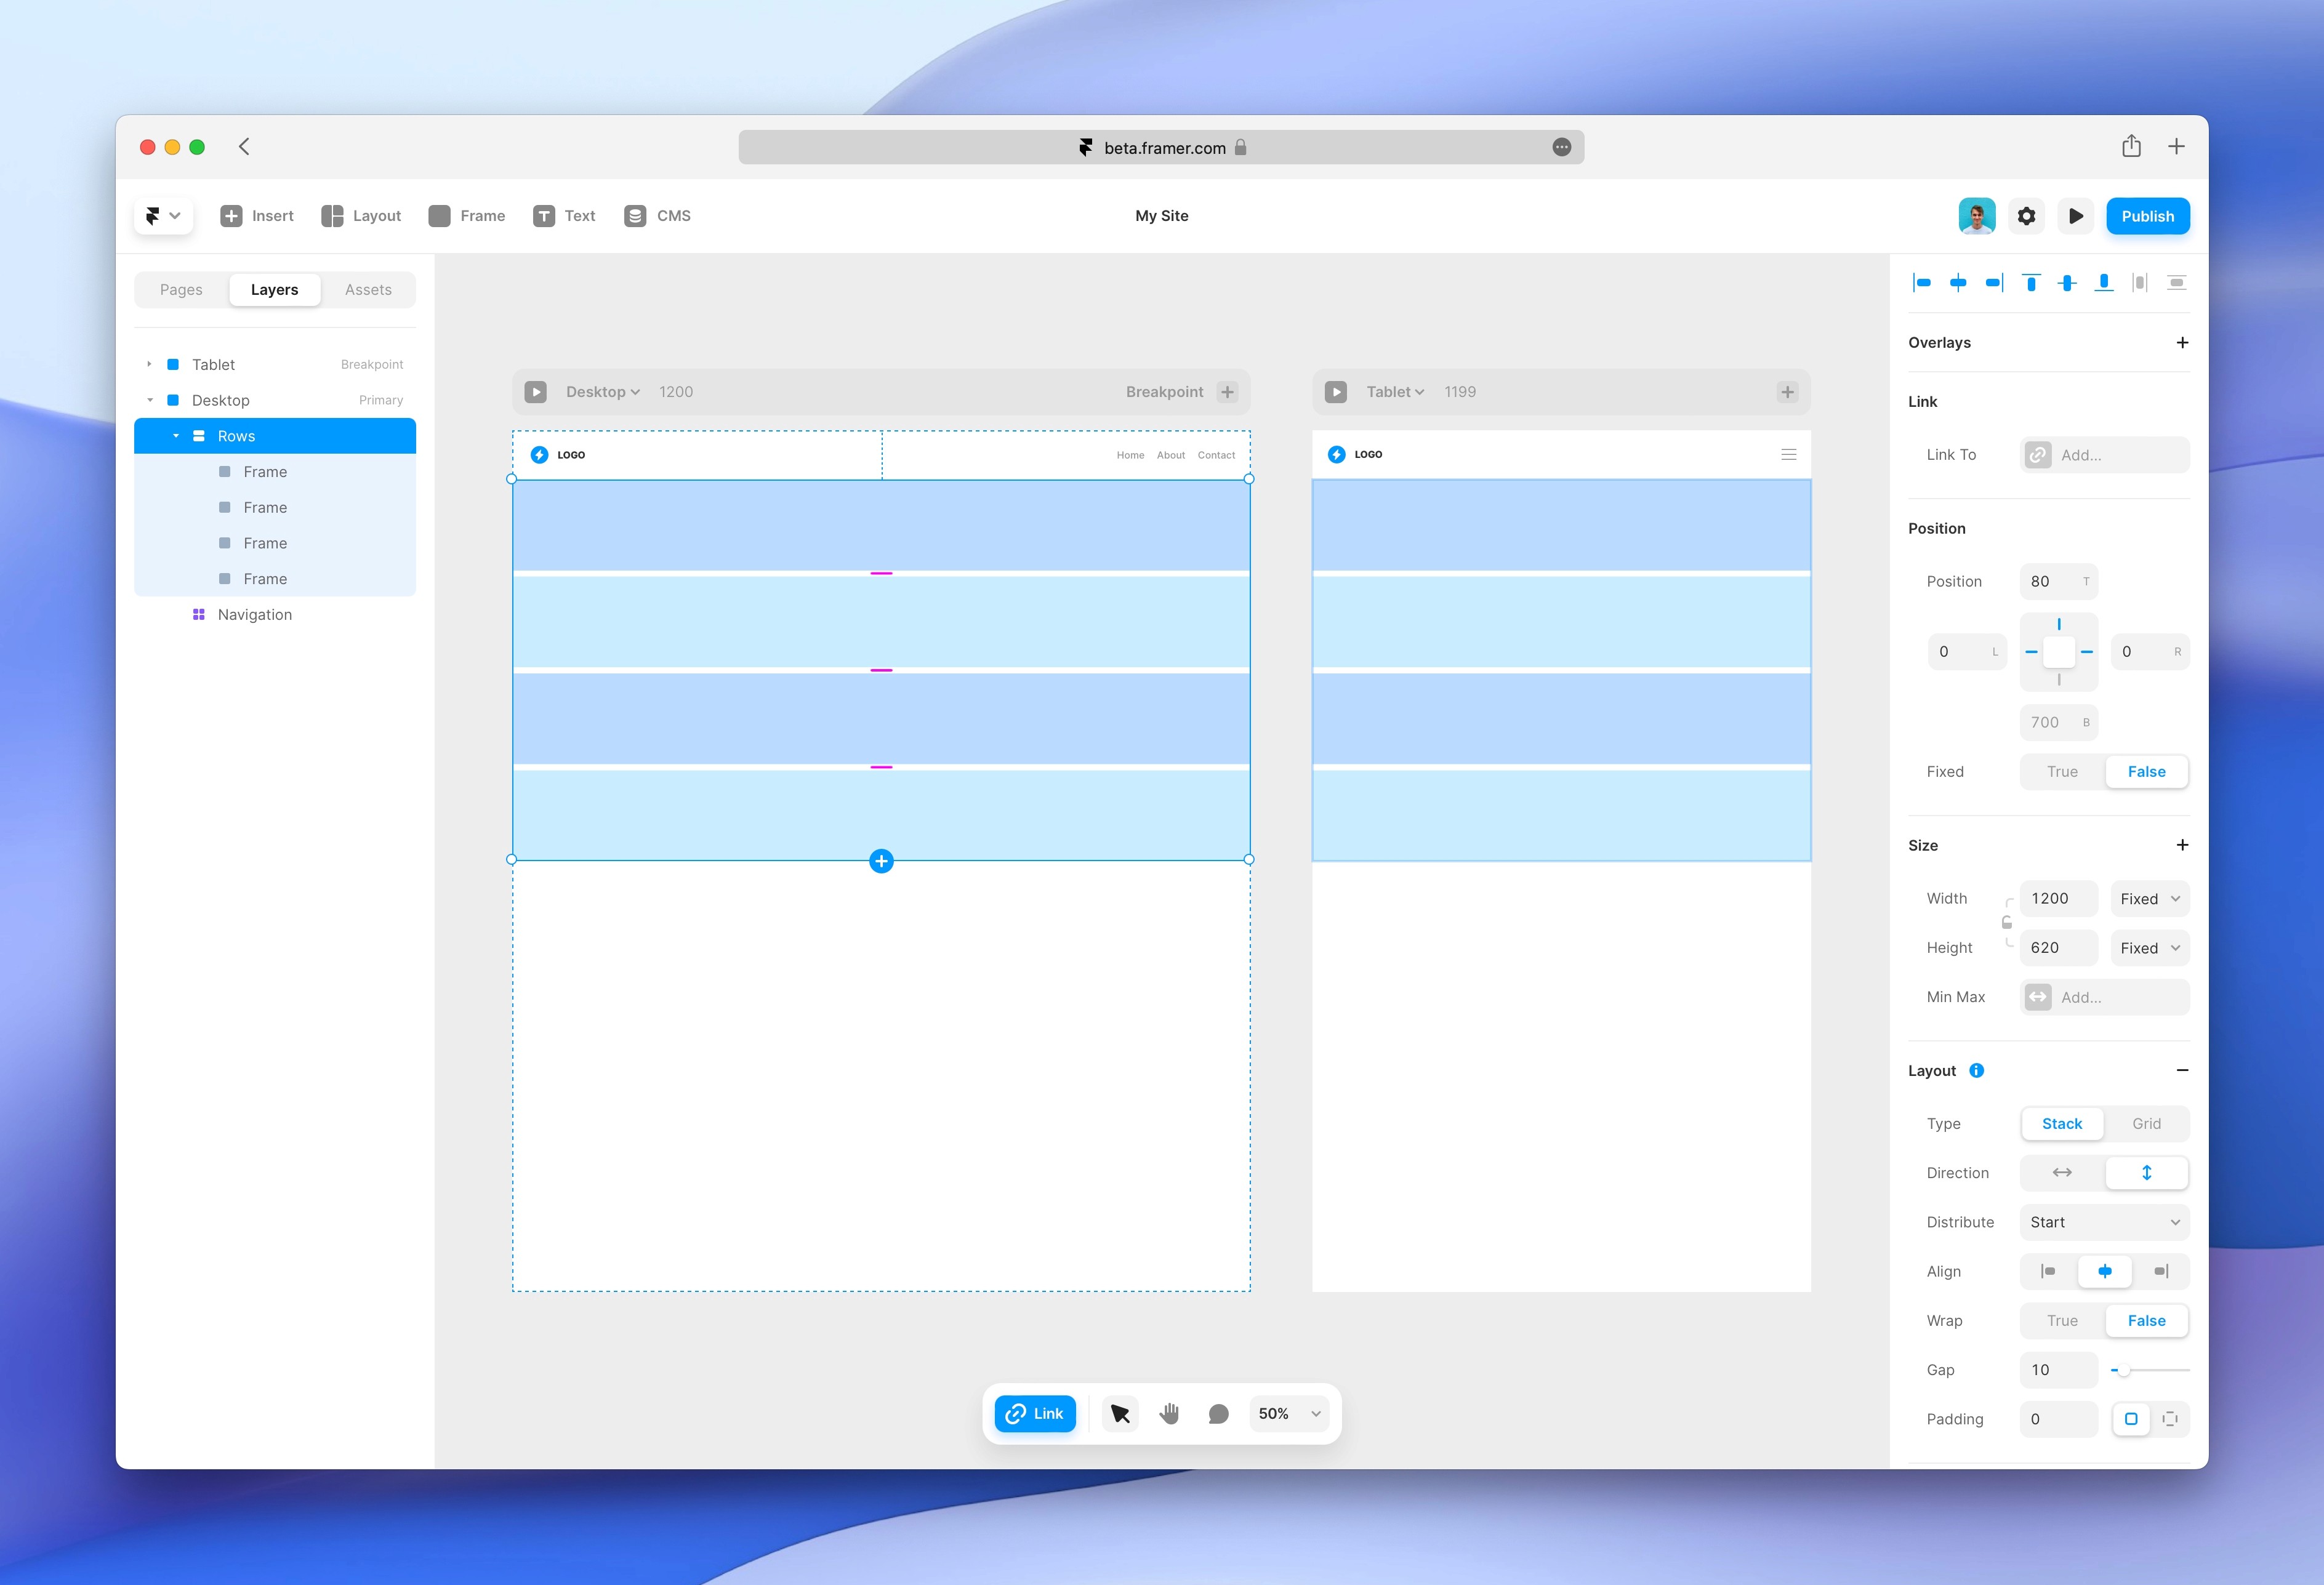
Task: Click the preview play button
Action: (2076, 216)
